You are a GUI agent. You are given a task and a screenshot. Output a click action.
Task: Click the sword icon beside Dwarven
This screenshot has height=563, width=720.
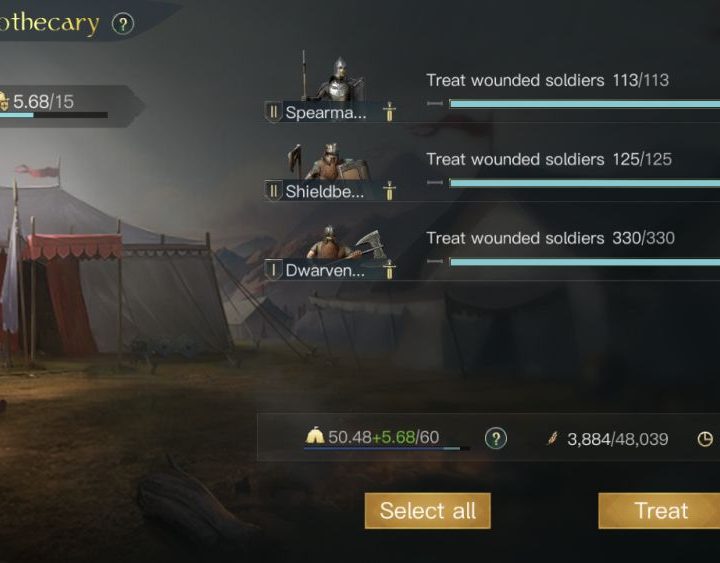(389, 270)
